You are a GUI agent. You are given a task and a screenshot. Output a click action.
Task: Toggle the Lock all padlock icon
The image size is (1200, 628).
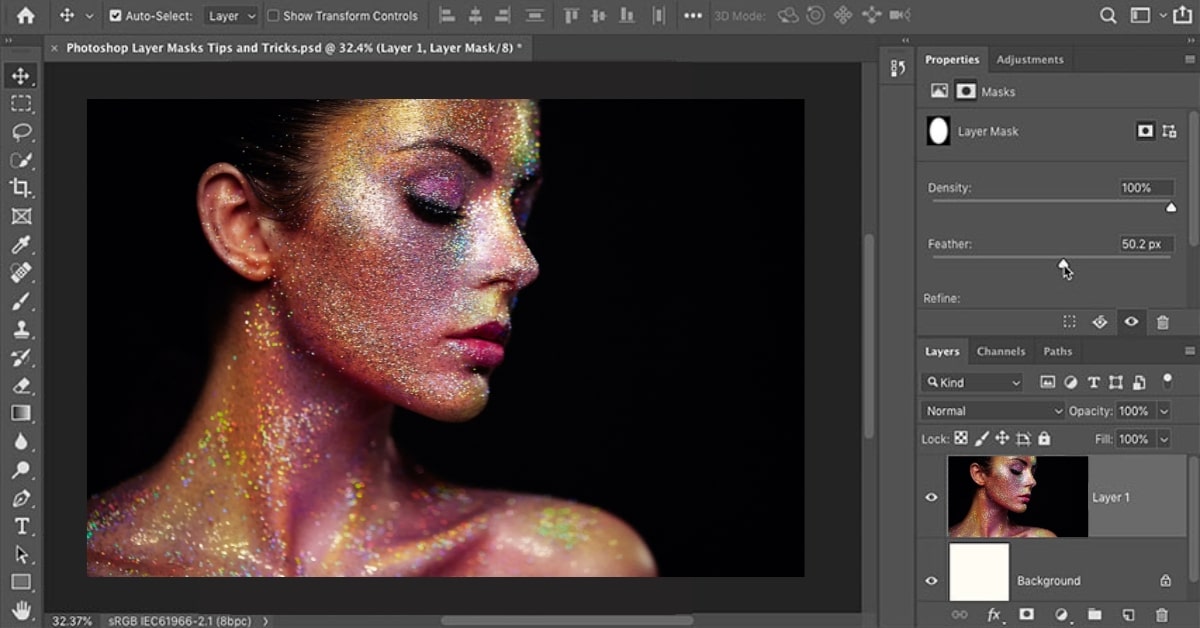pyautogui.click(x=1044, y=439)
